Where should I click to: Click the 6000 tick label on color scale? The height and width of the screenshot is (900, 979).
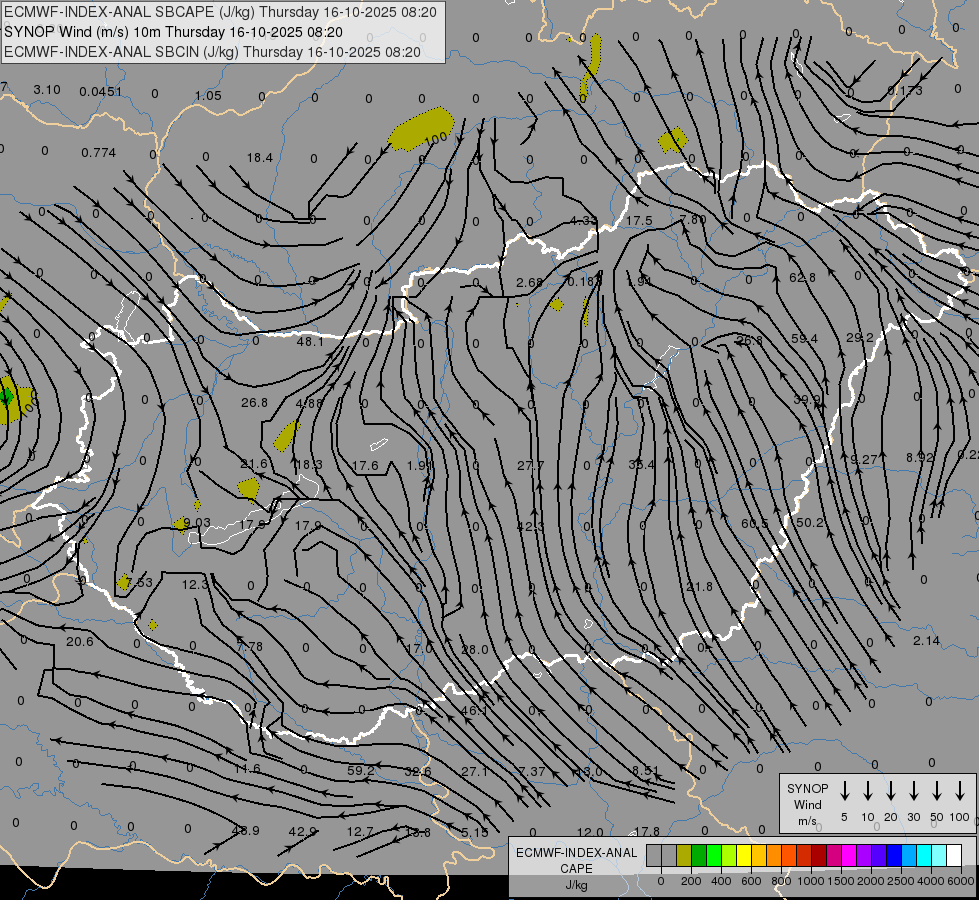tap(961, 881)
